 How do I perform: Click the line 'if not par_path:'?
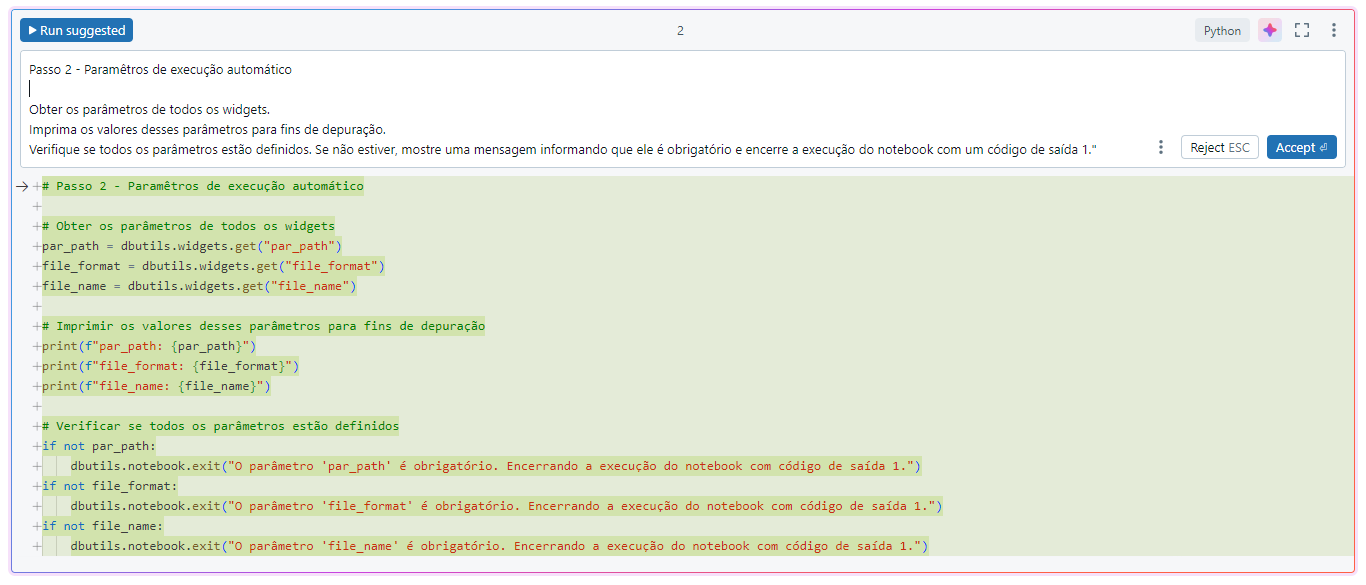(99, 446)
